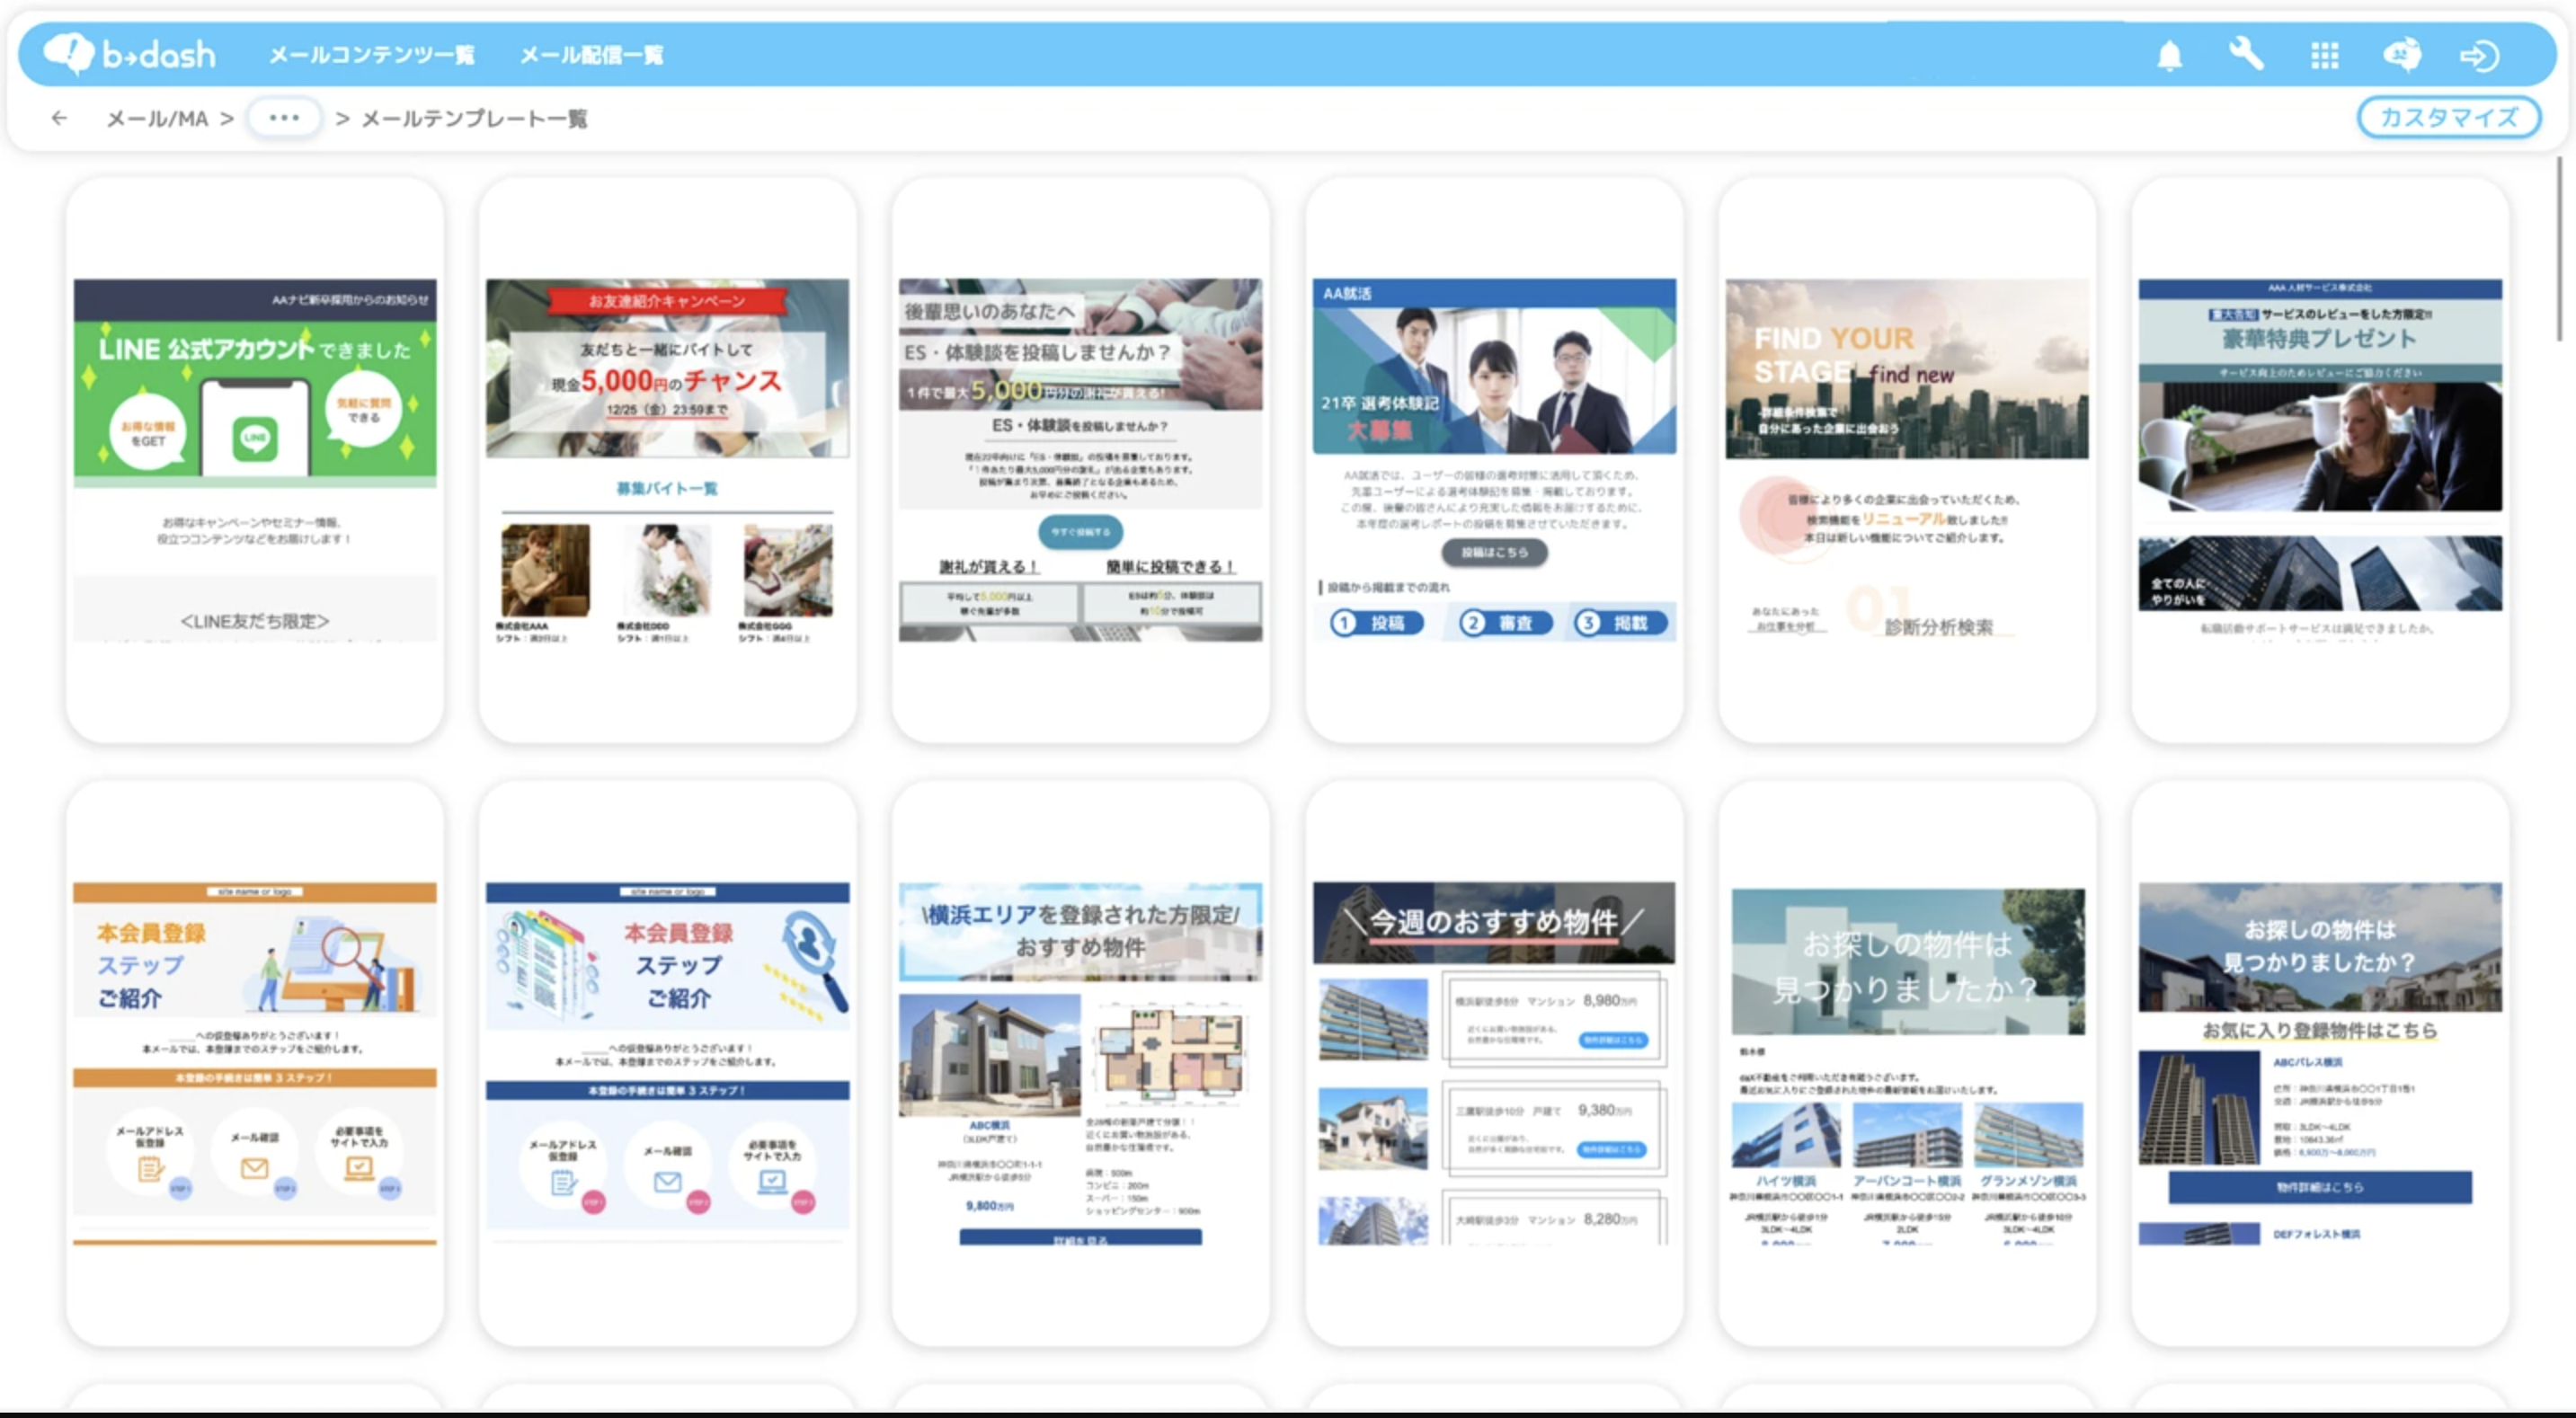Open the notifications bell icon
This screenshot has width=2576, height=1418.
coord(2168,55)
